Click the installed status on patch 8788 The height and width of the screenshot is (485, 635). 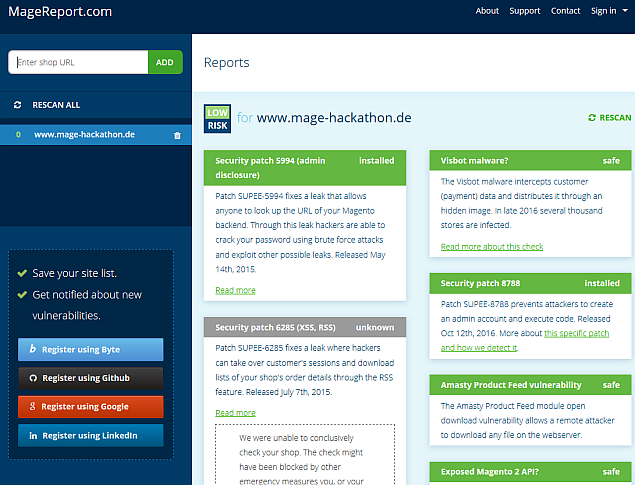click(x=602, y=283)
